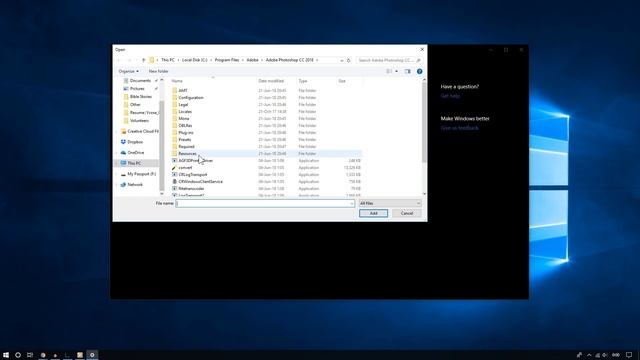Select the Volunteers folder in sidebar

139,120
